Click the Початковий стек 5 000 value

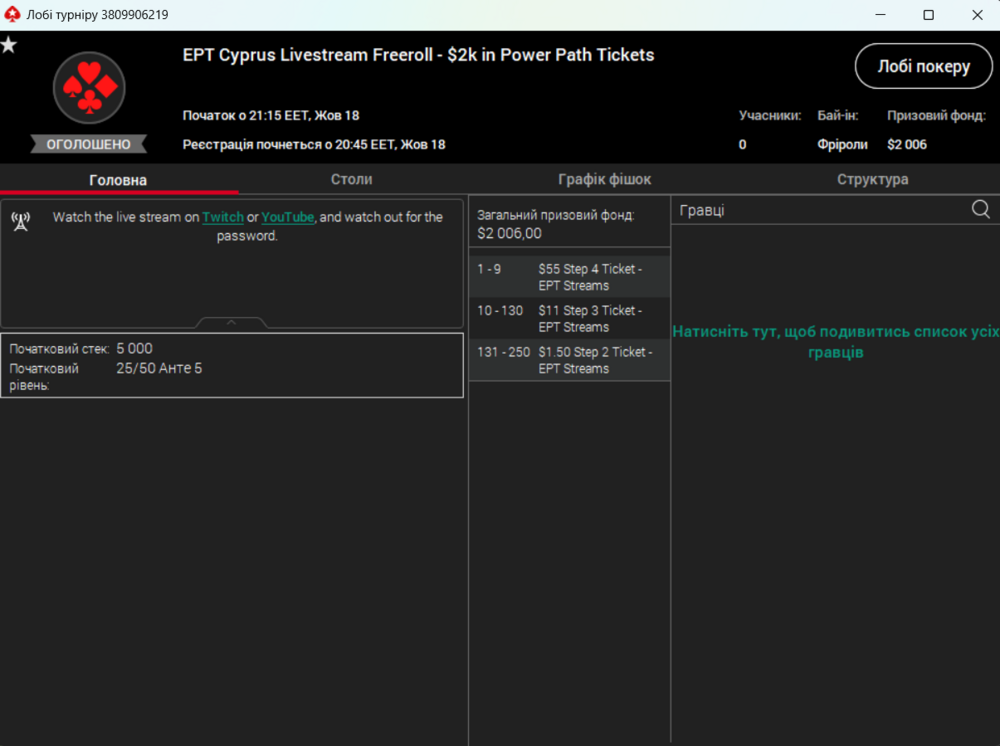pyautogui.click(x=134, y=349)
